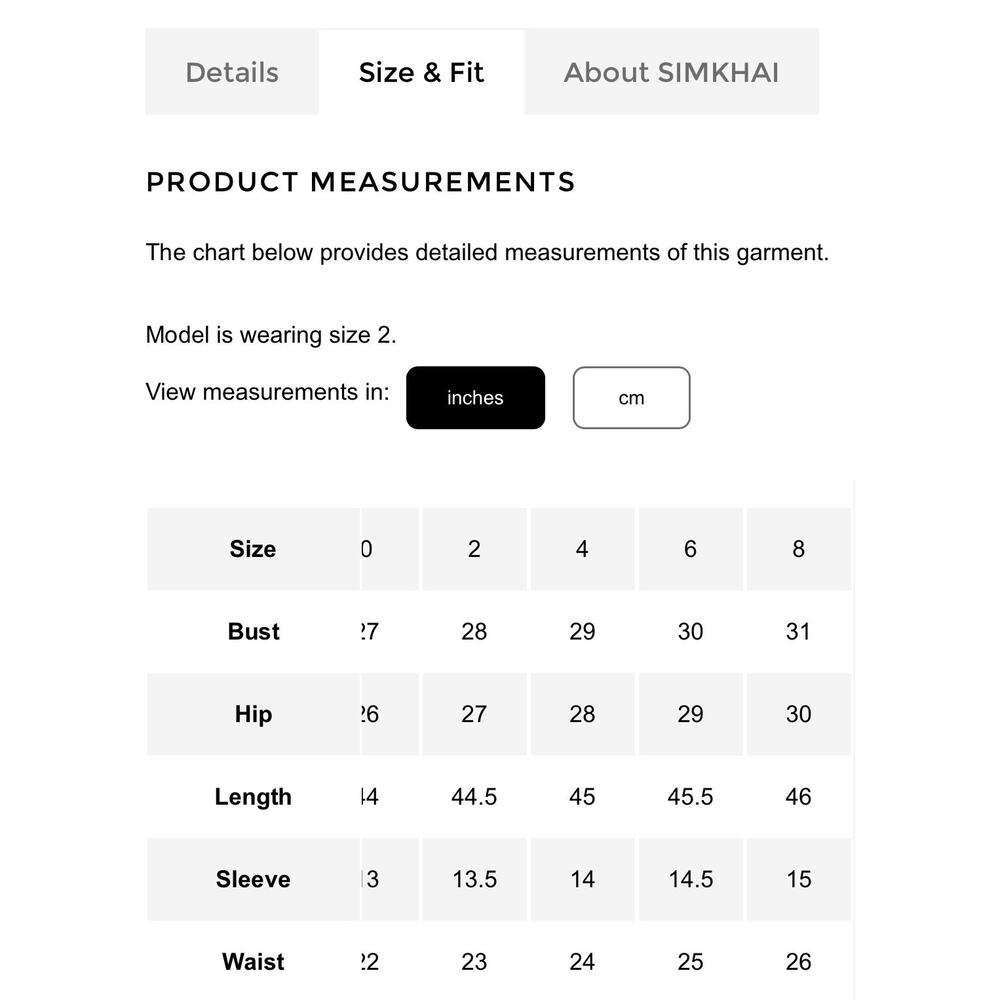Click the partially hidden size 0 column

(390, 549)
